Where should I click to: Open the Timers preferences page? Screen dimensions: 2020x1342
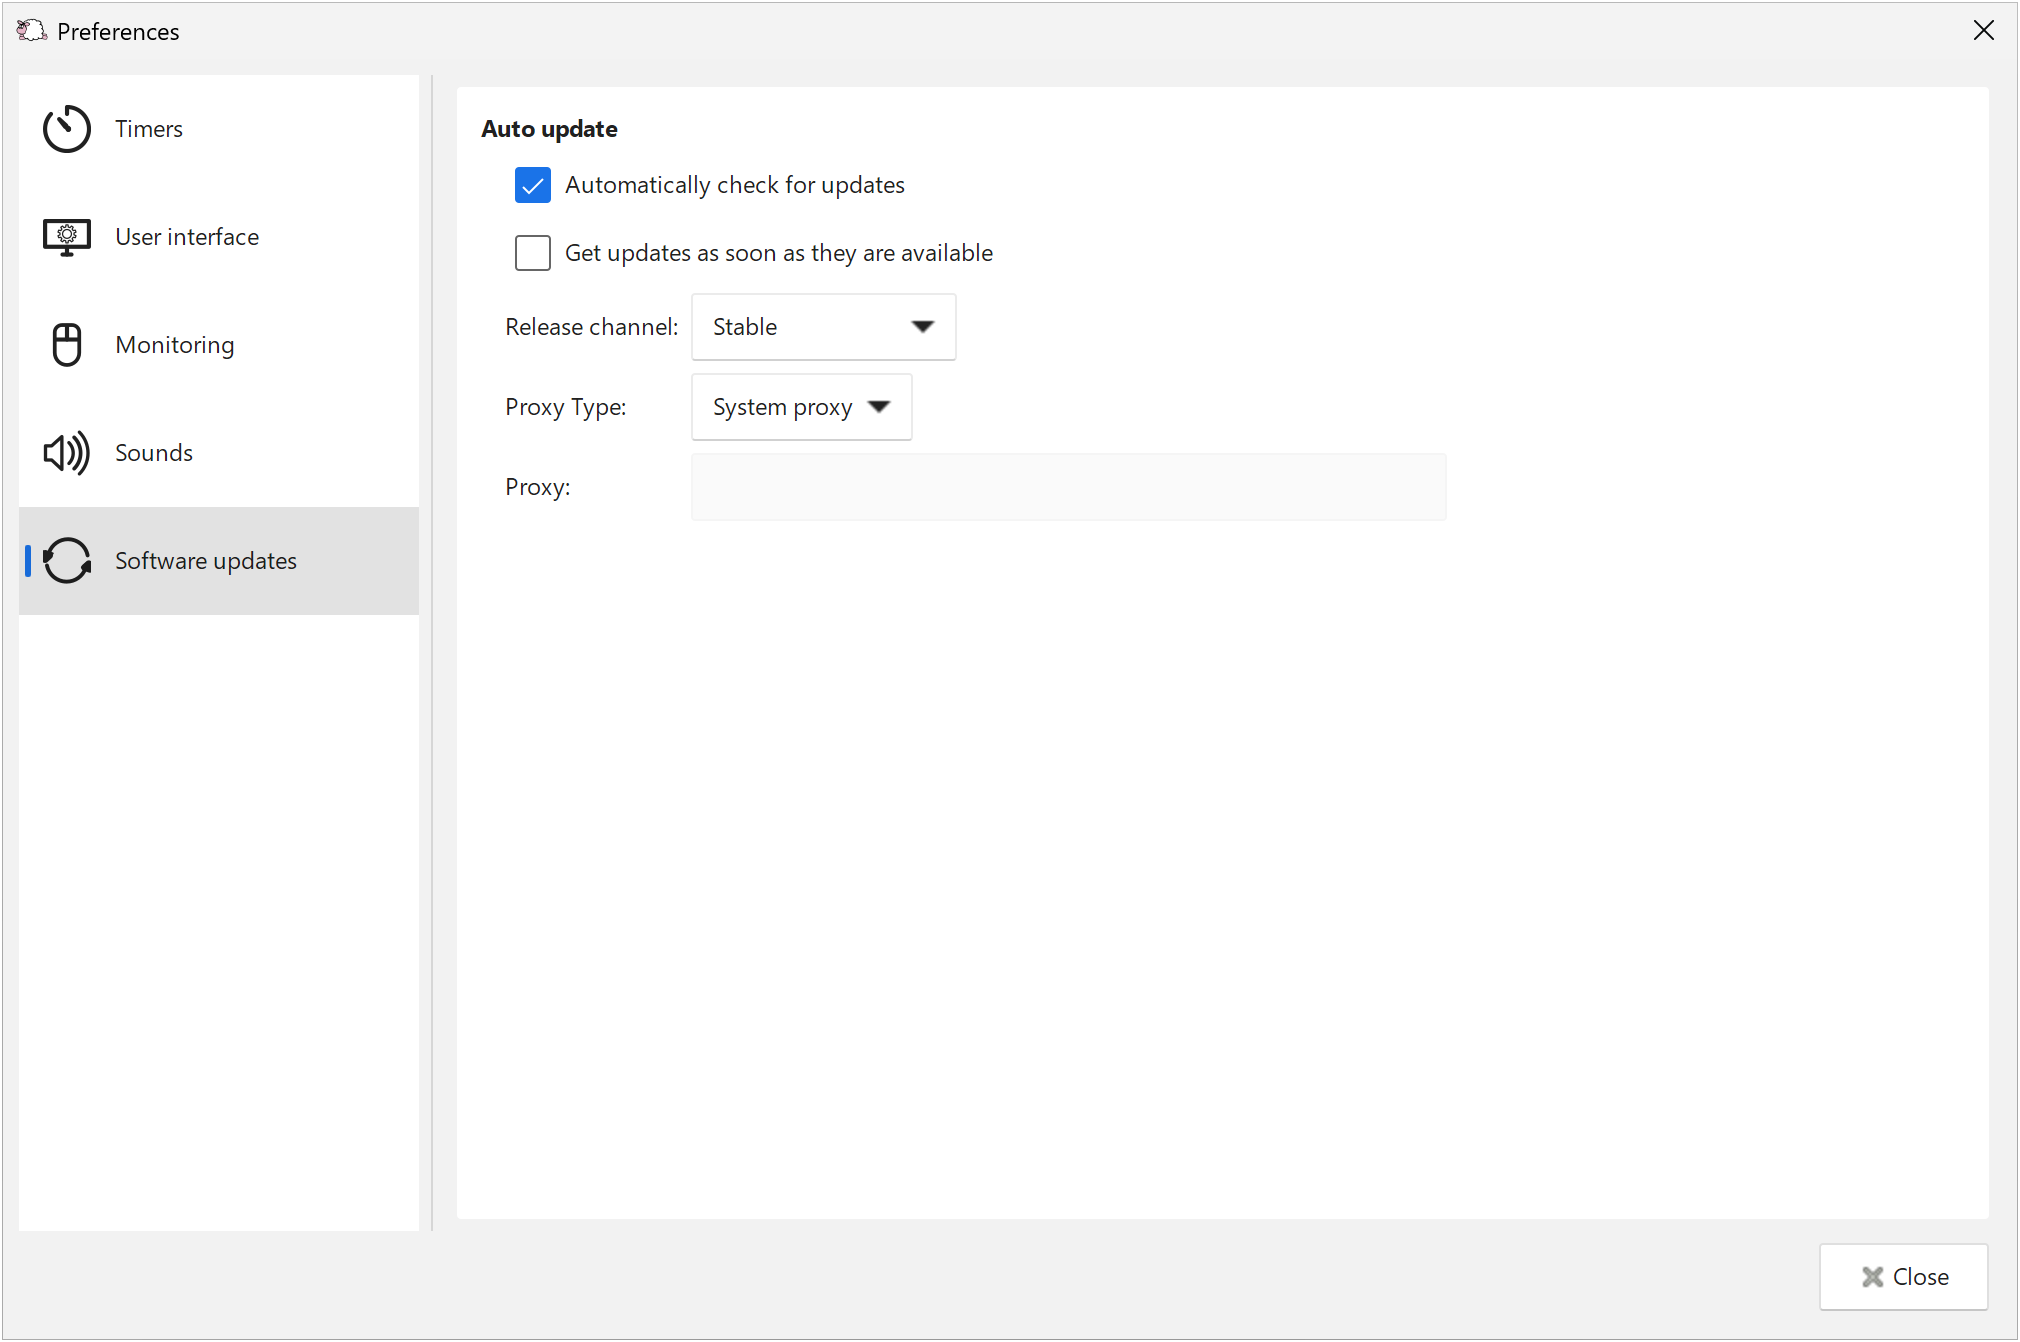click(x=219, y=129)
